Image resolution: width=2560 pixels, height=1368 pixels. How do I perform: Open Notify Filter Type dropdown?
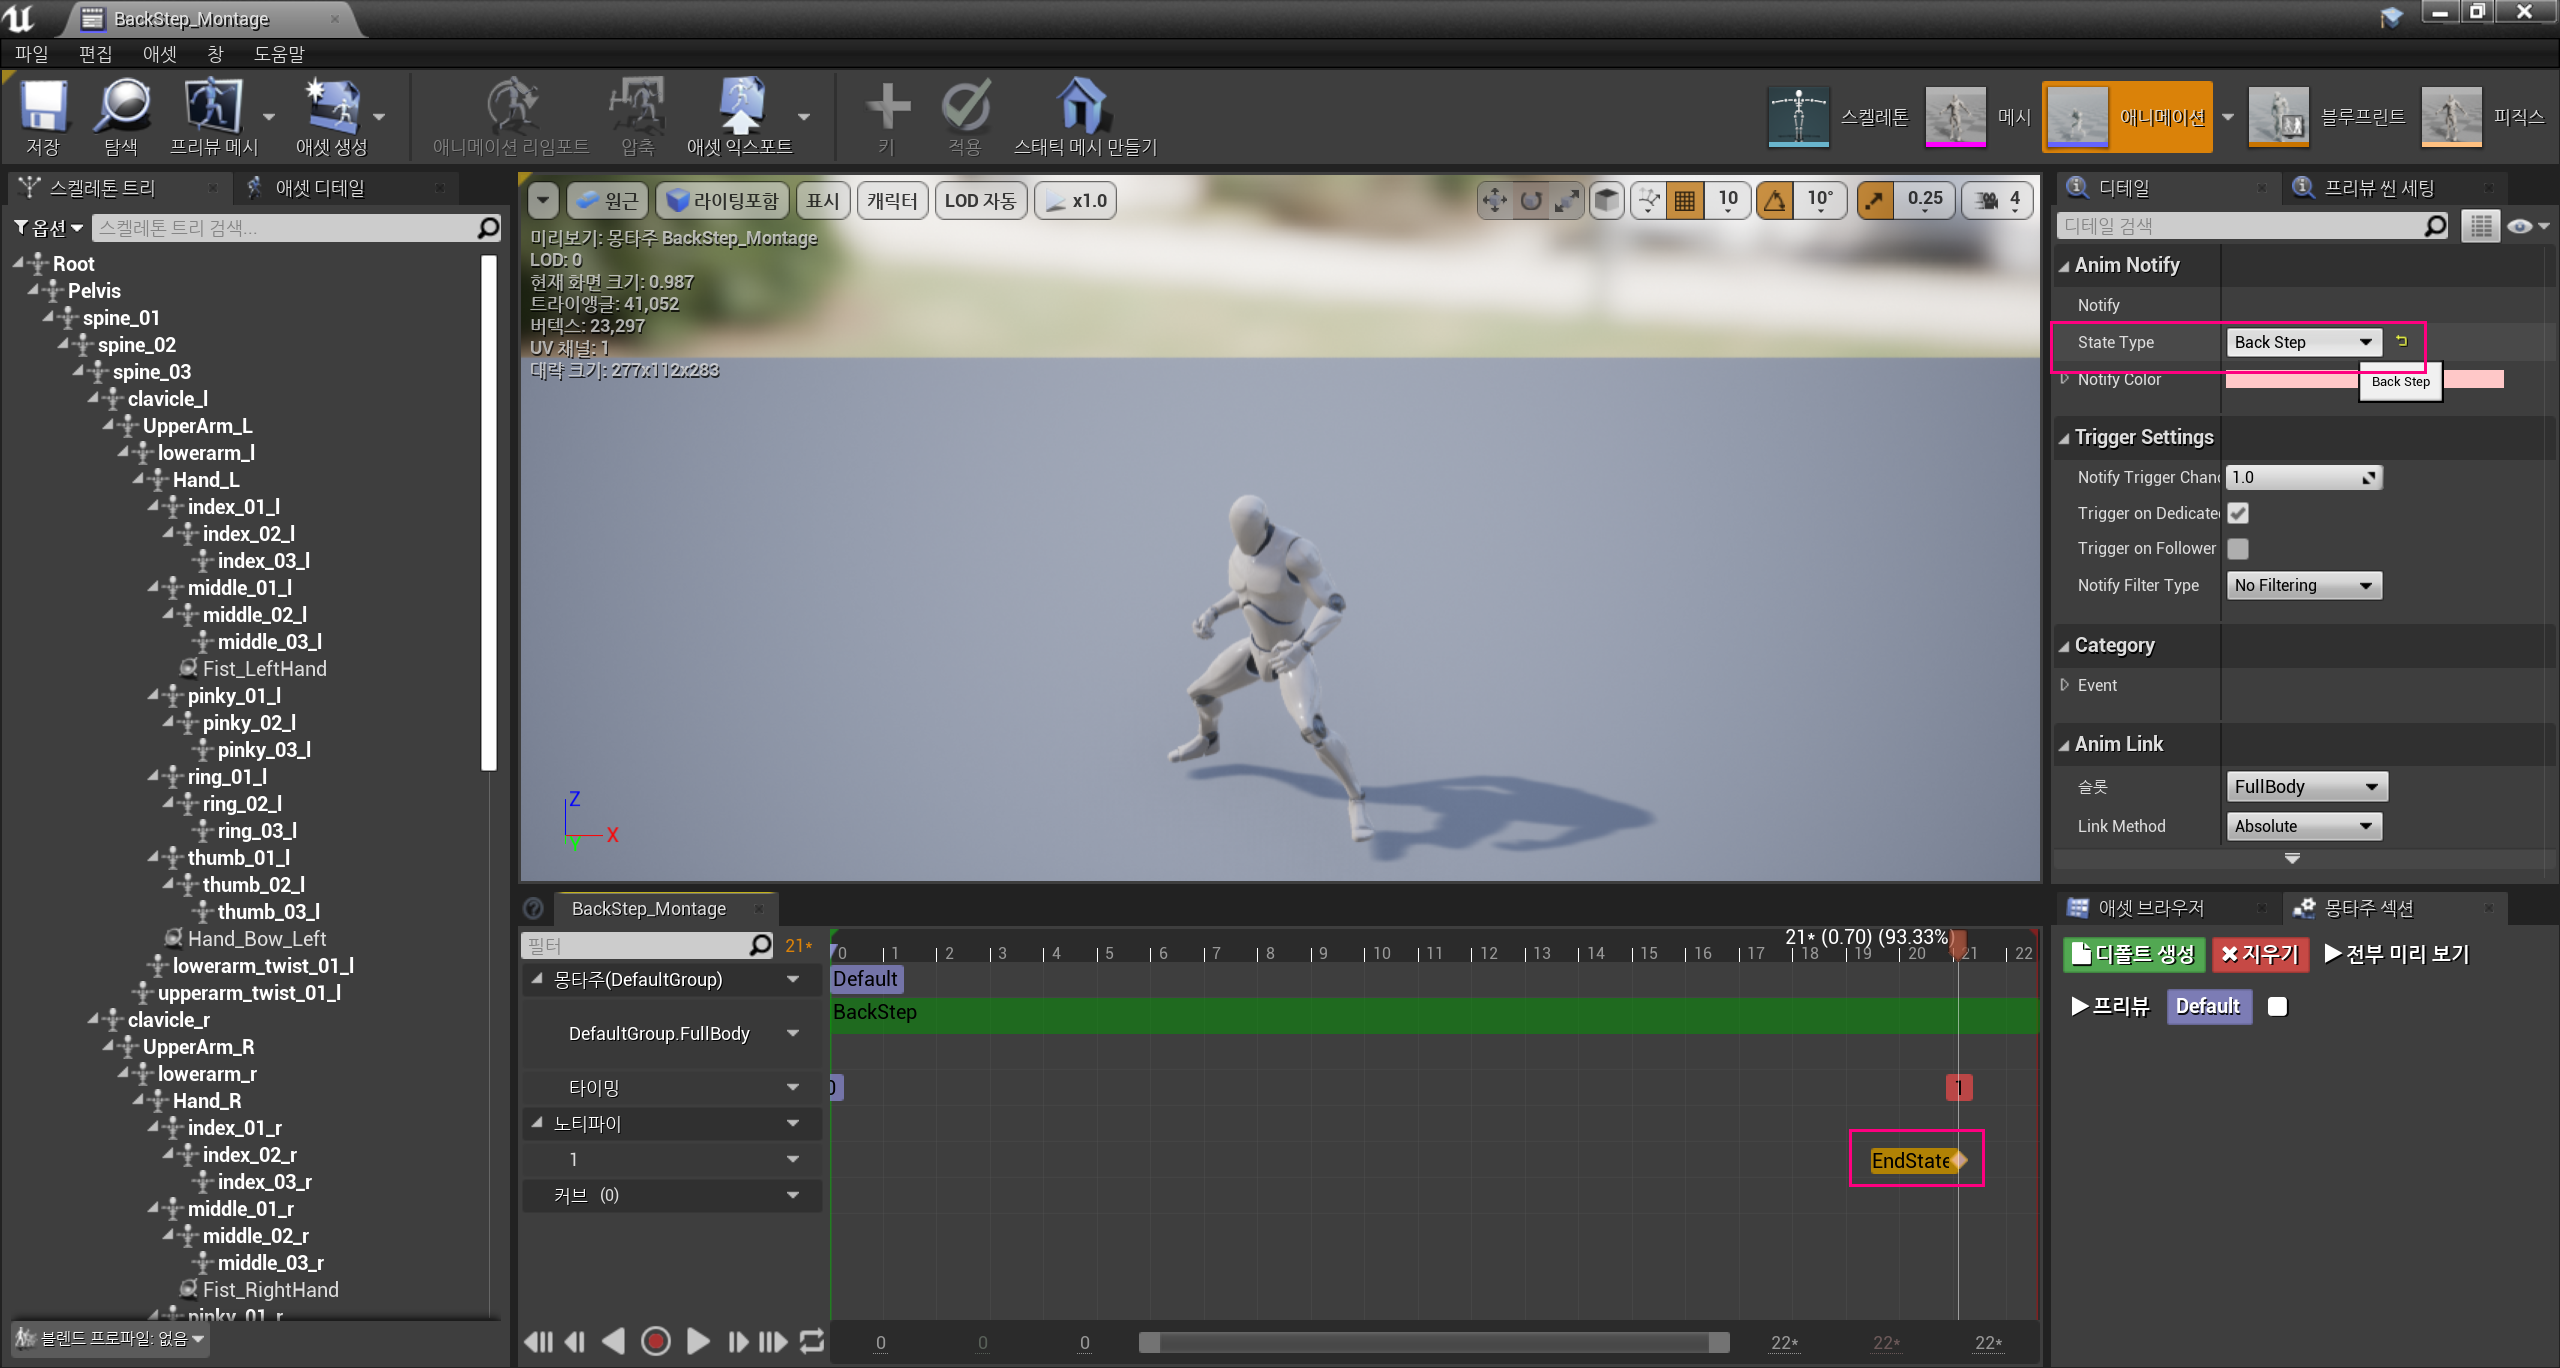coord(2303,585)
